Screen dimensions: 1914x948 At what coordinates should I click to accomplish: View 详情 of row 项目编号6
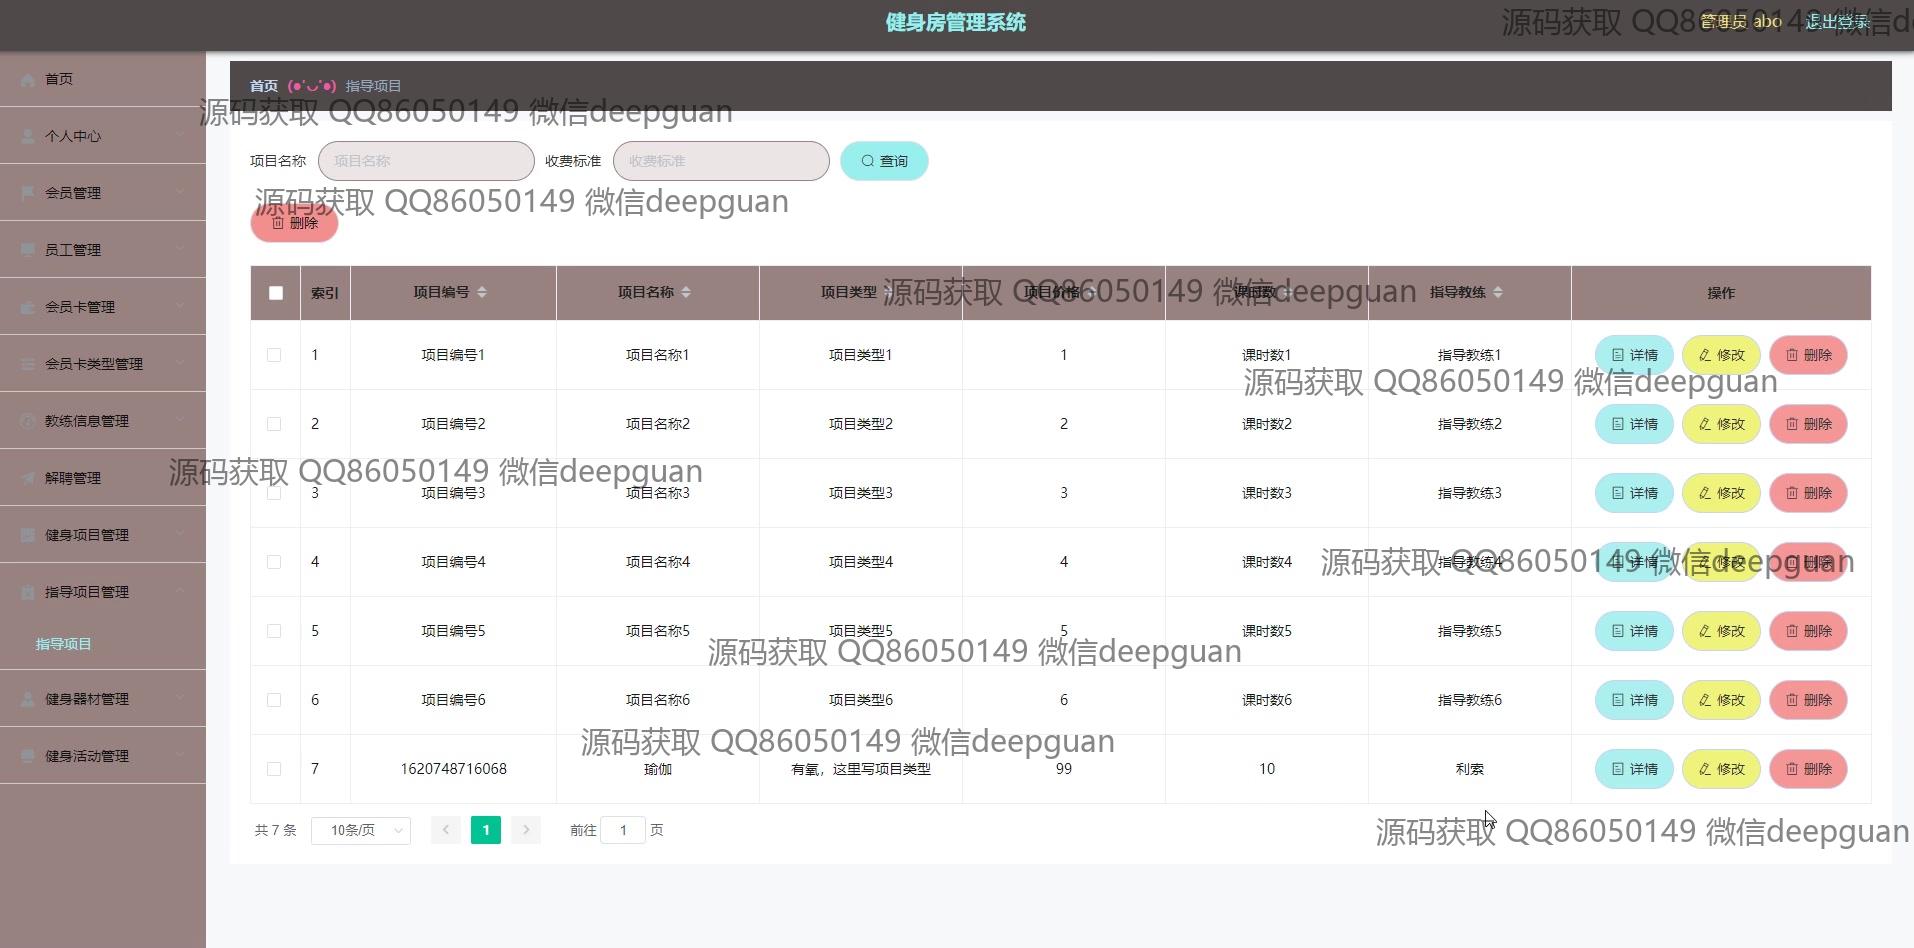tap(1634, 700)
